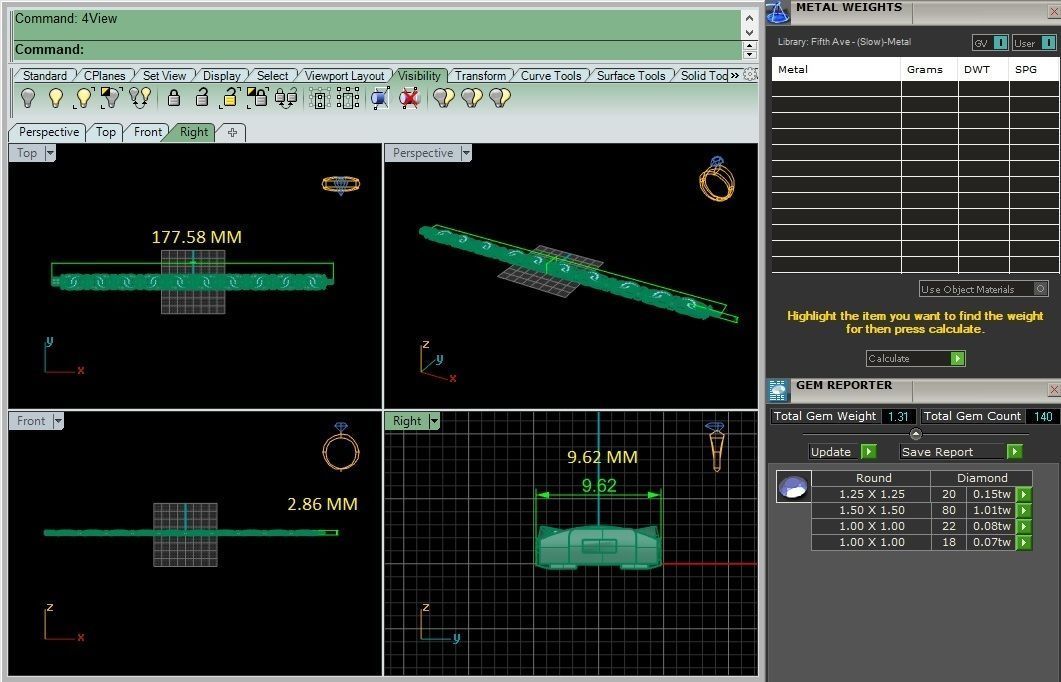The image size is (1061, 682).
Task: Switch to the Top viewport tab
Action: (x=106, y=132)
